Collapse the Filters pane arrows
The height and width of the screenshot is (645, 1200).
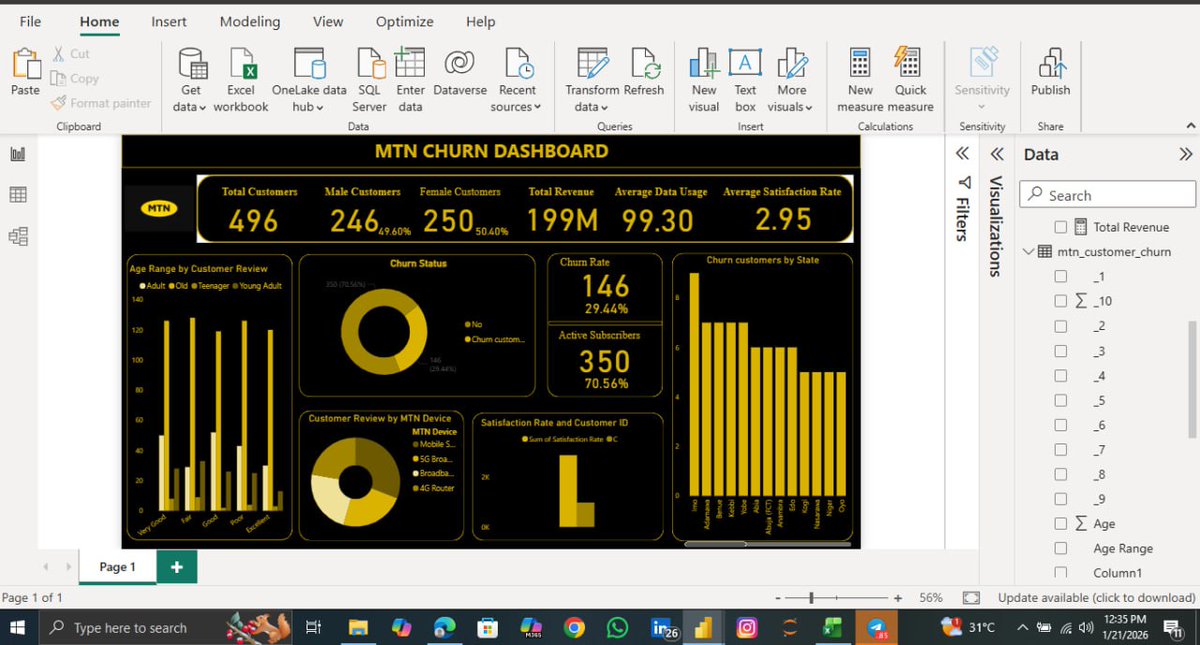tap(962, 154)
